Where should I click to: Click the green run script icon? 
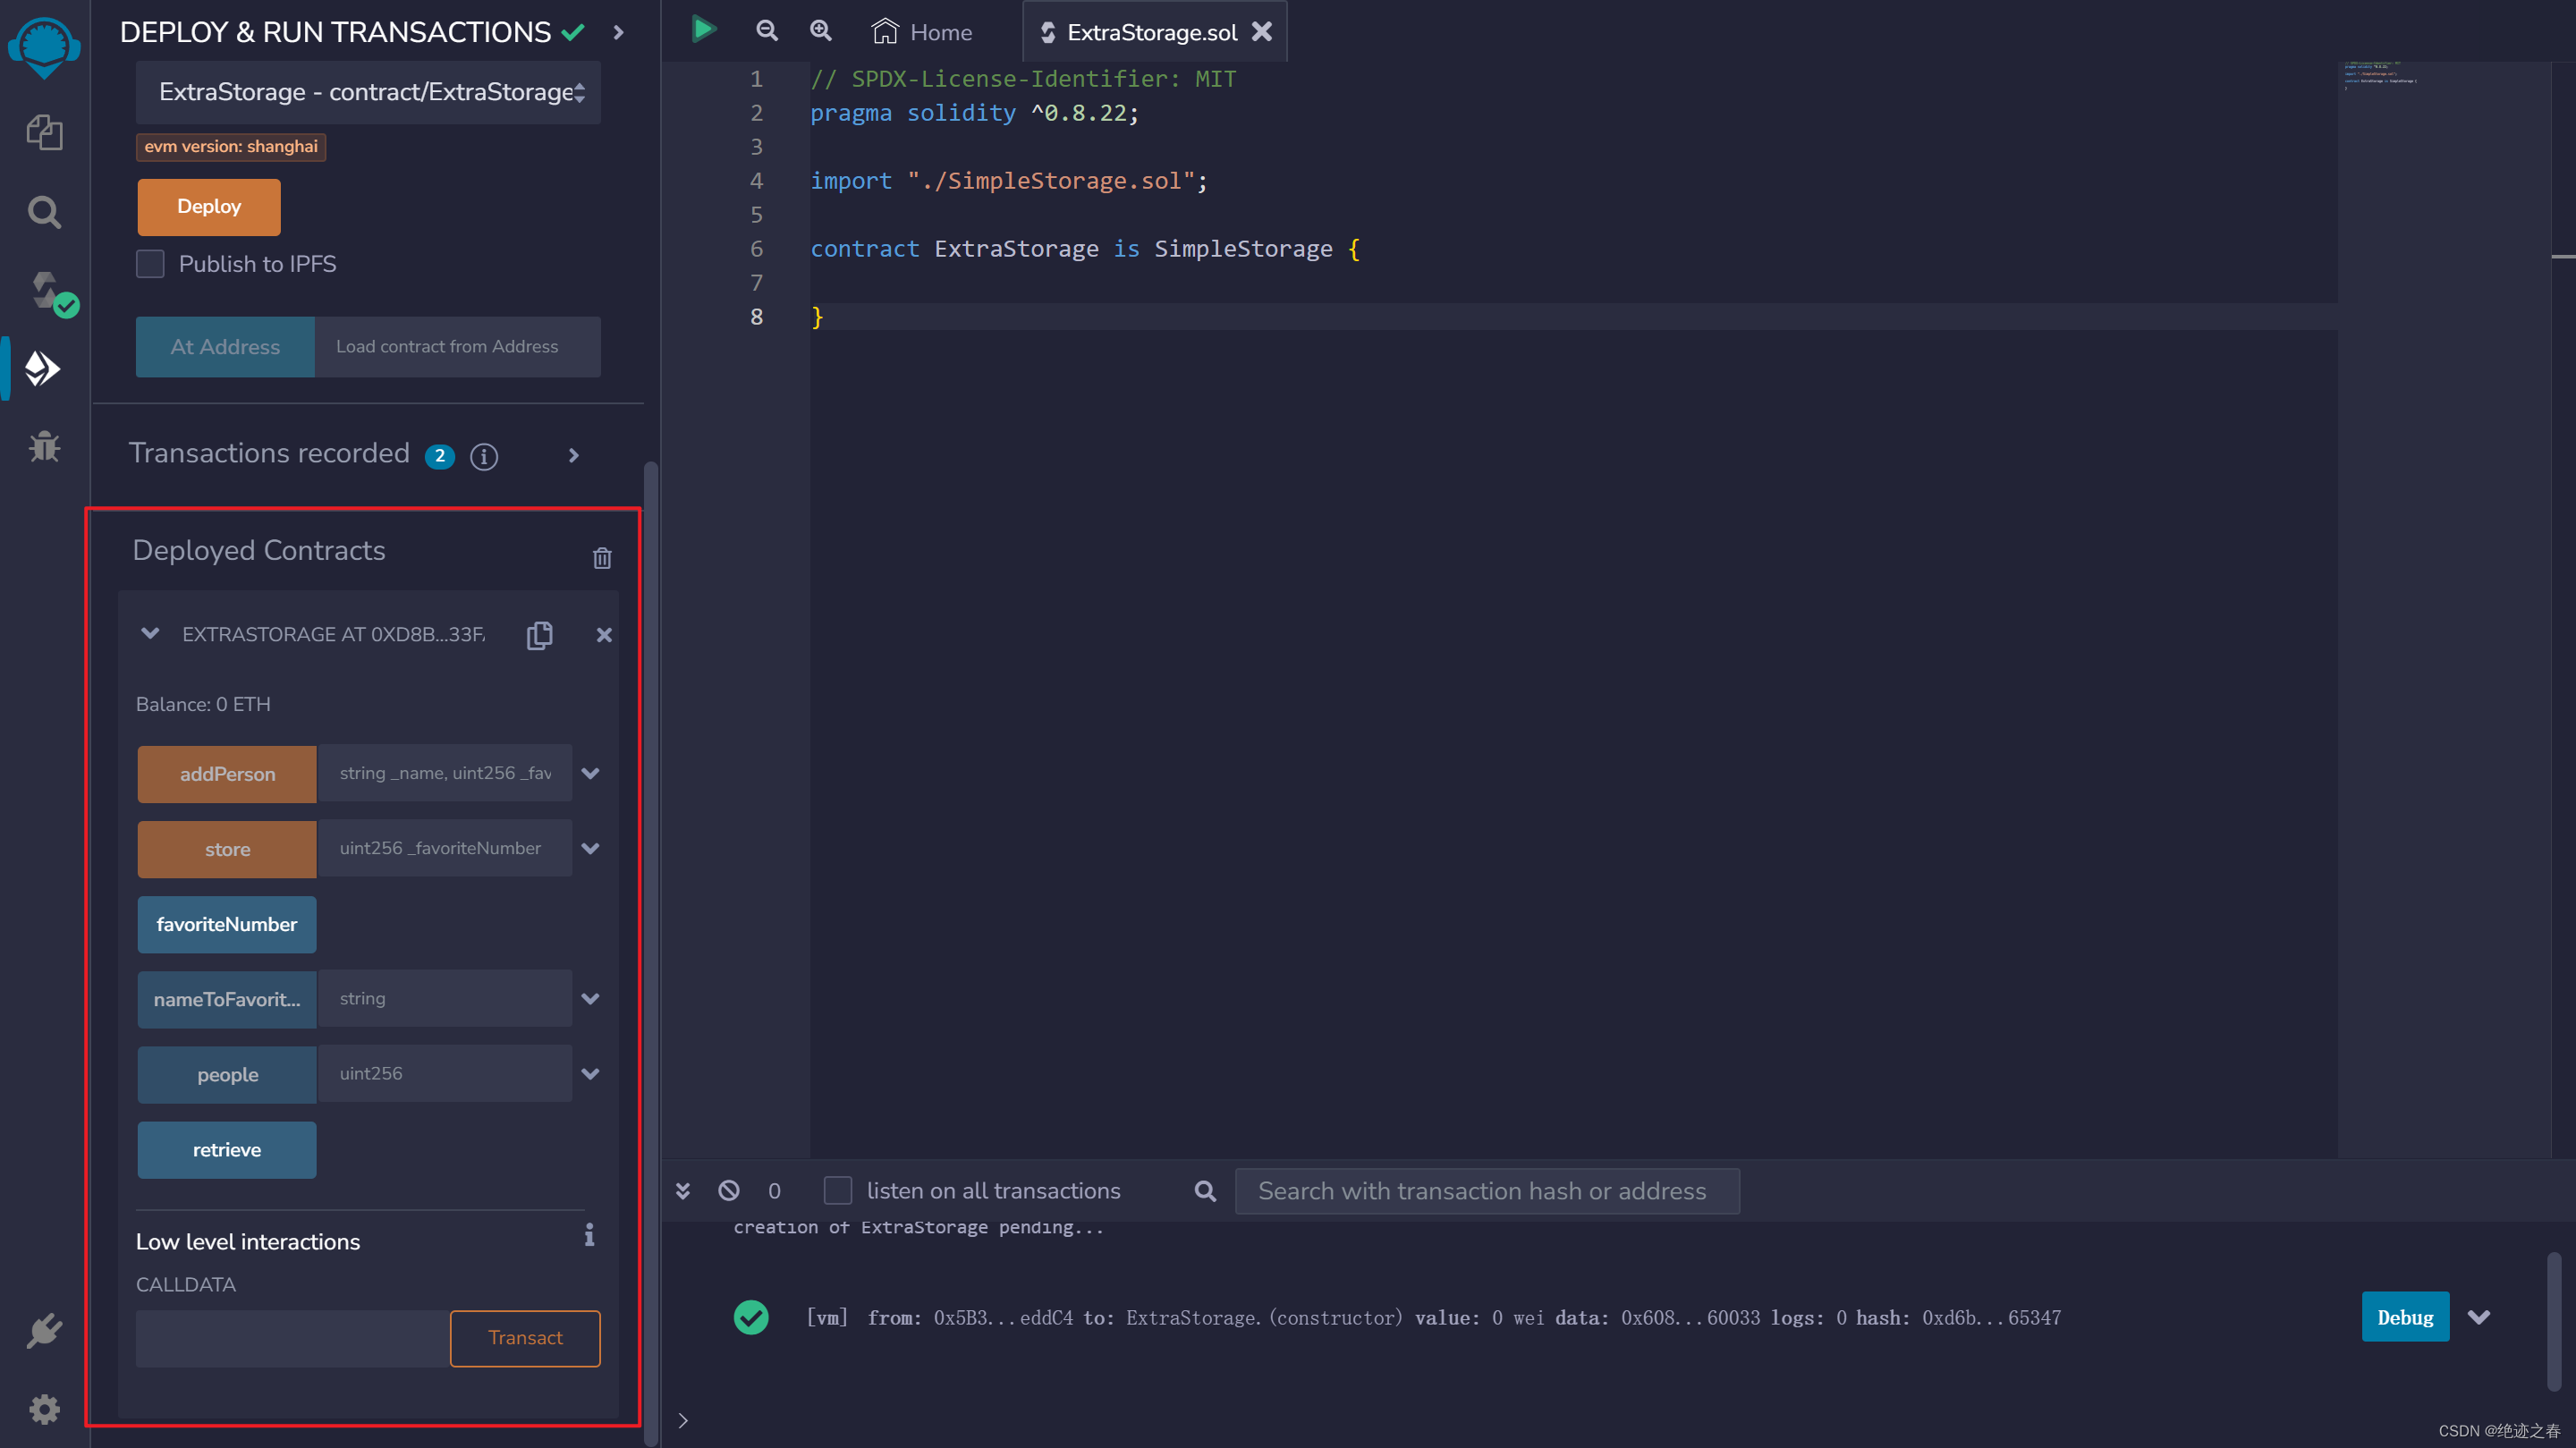click(704, 30)
